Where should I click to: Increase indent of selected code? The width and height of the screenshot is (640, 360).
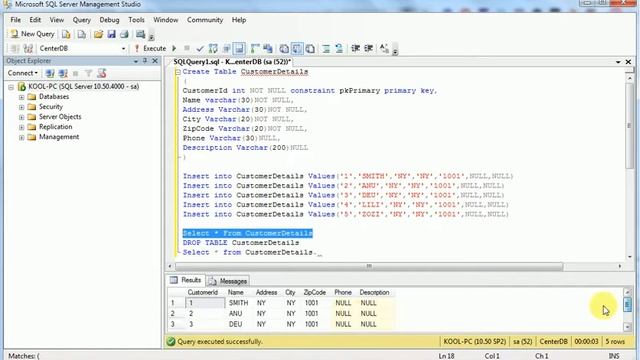[x=368, y=49]
